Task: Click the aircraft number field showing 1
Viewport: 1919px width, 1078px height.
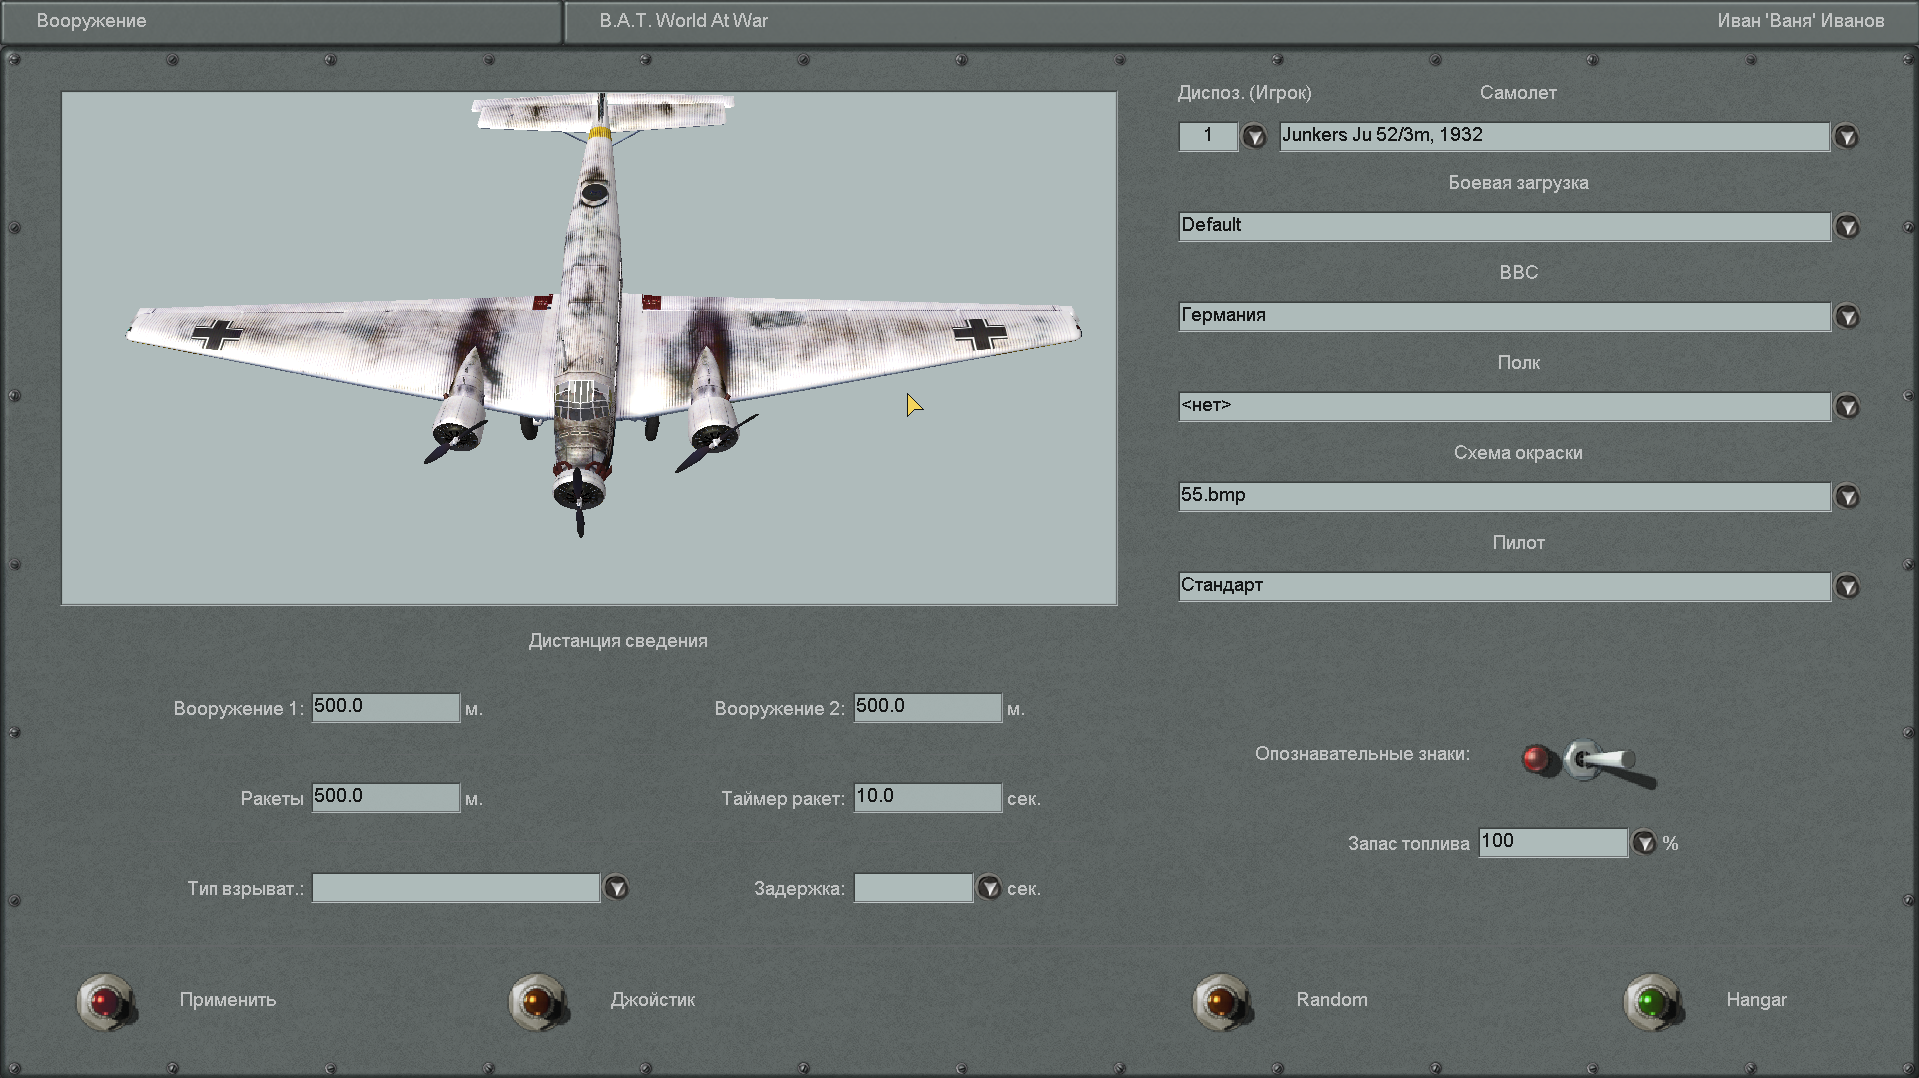Action: point(1208,136)
